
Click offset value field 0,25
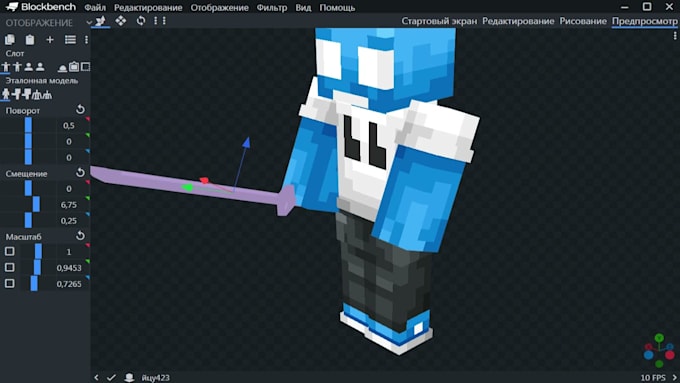point(69,220)
